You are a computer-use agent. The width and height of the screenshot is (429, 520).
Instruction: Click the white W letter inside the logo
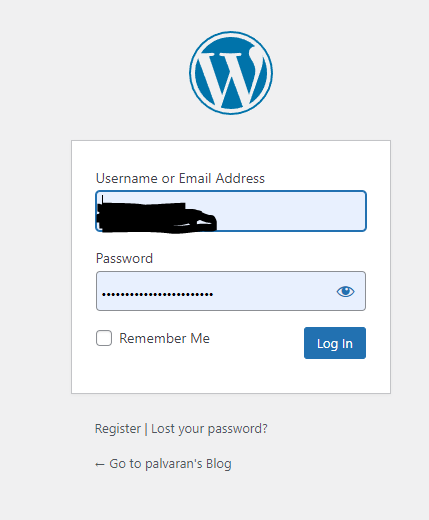(x=231, y=73)
